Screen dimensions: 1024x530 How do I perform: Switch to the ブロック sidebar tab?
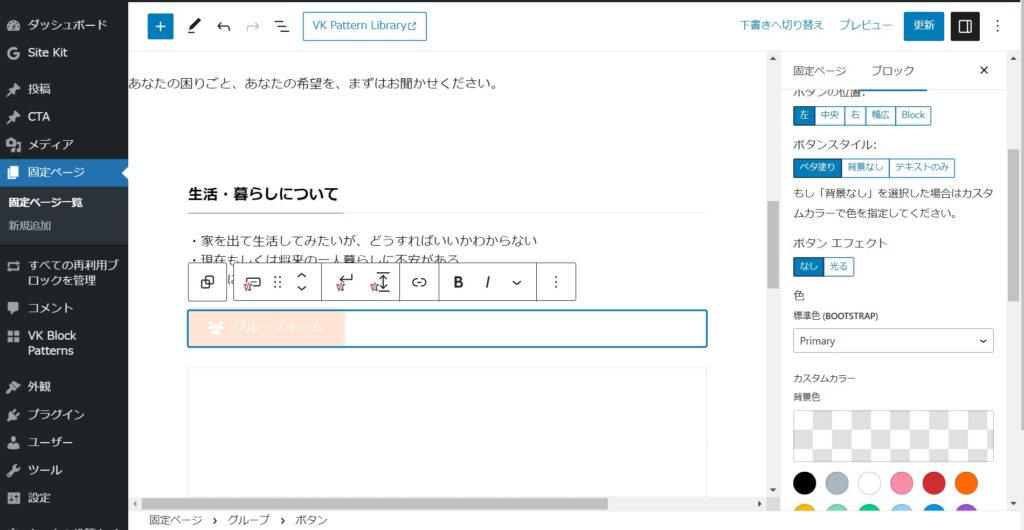pos(893,70)
